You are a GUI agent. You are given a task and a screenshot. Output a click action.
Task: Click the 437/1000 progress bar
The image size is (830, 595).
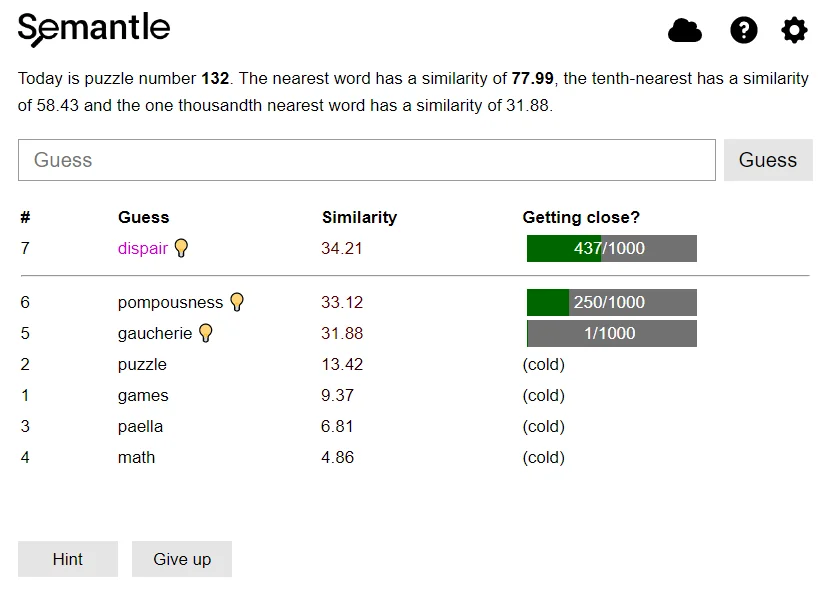tap(611, 248)
